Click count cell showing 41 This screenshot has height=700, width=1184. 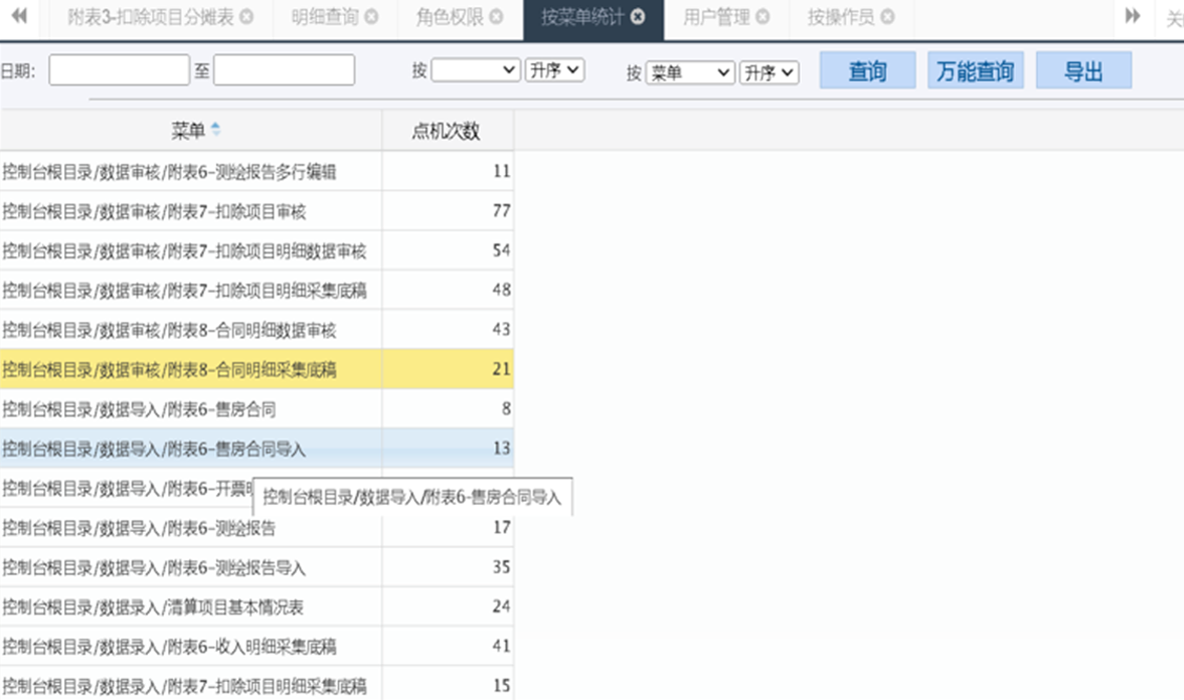[448, 646]
